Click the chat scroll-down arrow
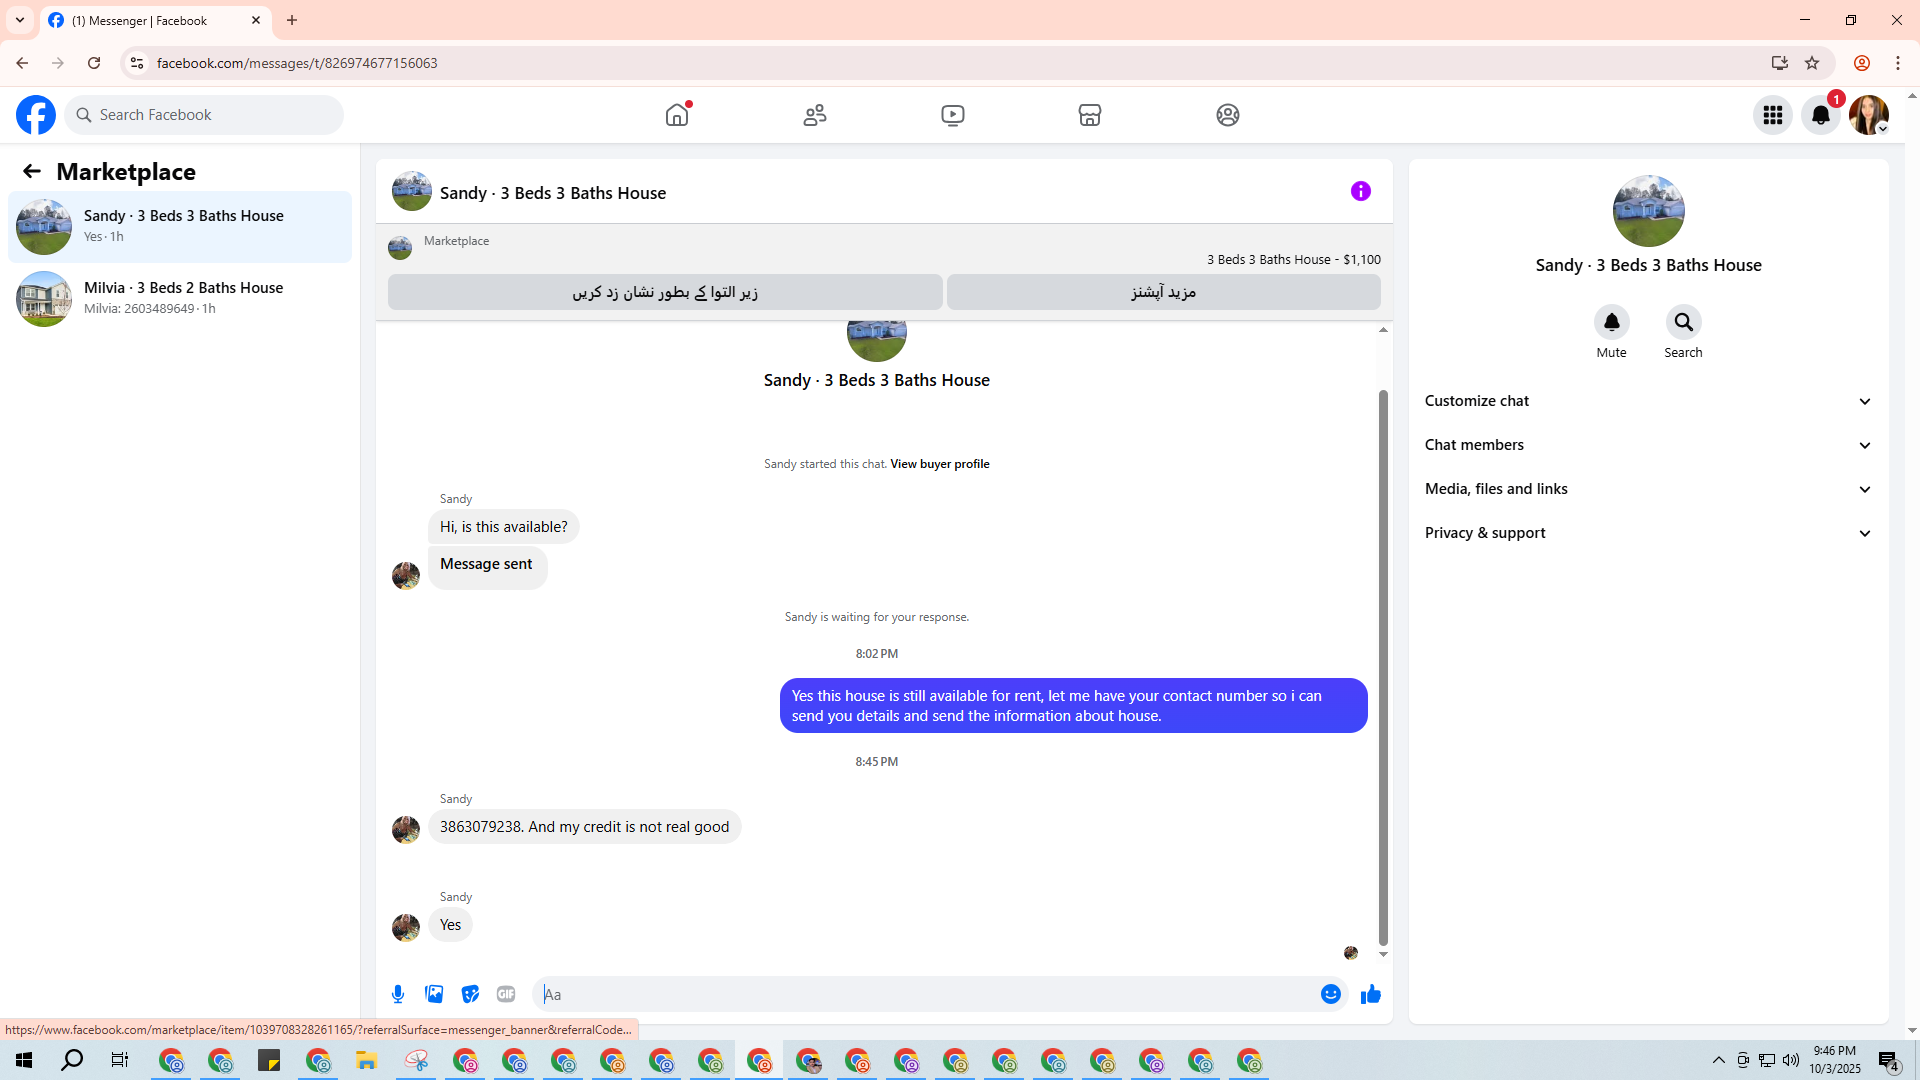 pyautogui.click(x=1383, y=955)
